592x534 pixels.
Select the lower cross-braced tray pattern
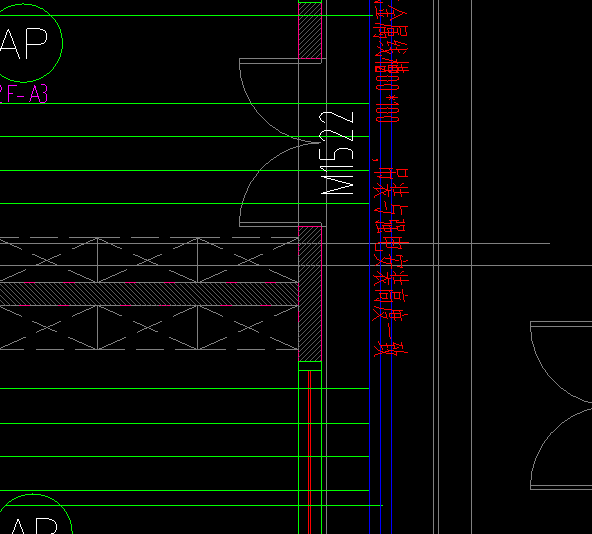pyautogui.click(x=149, y=327)
